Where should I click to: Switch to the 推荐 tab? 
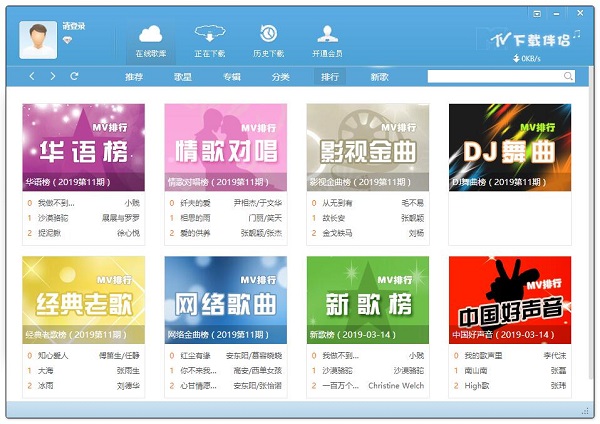134,77
